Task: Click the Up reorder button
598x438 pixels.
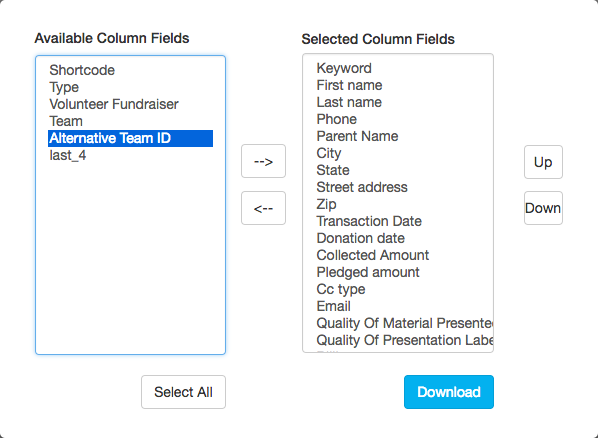Action: (543, 162)
